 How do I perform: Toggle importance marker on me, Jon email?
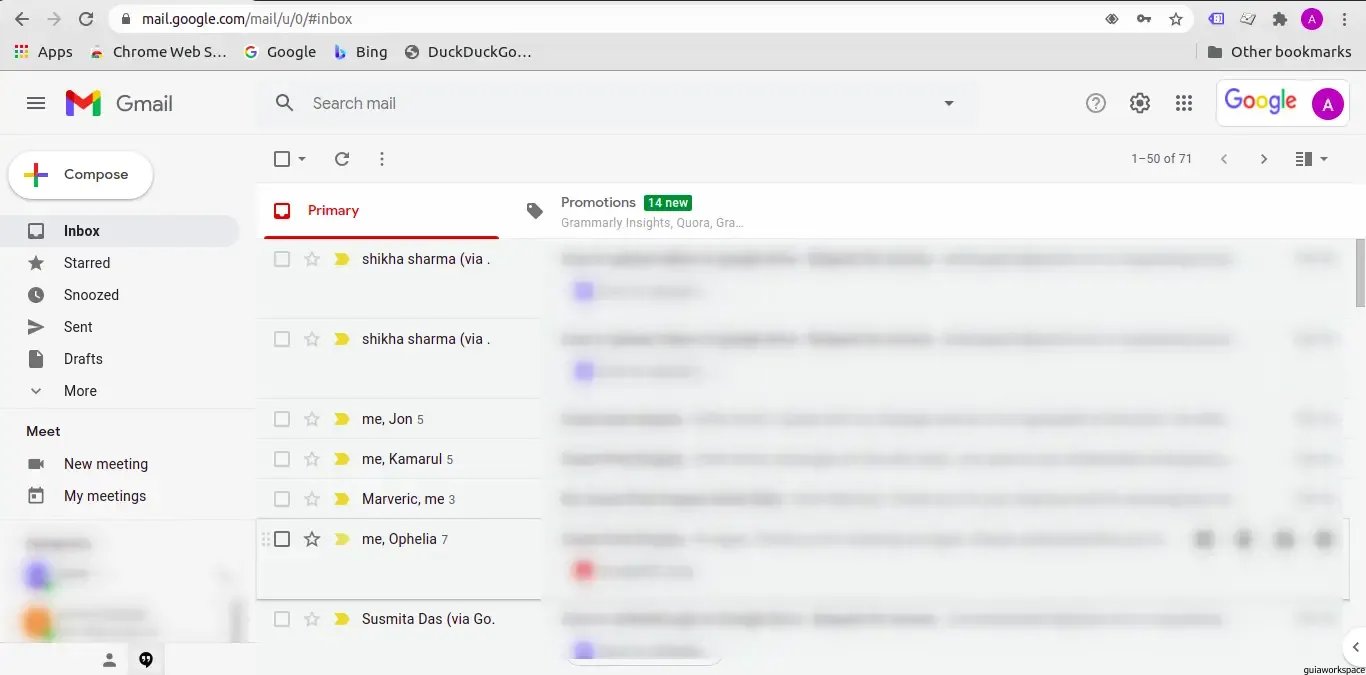[x=342, y=419]
